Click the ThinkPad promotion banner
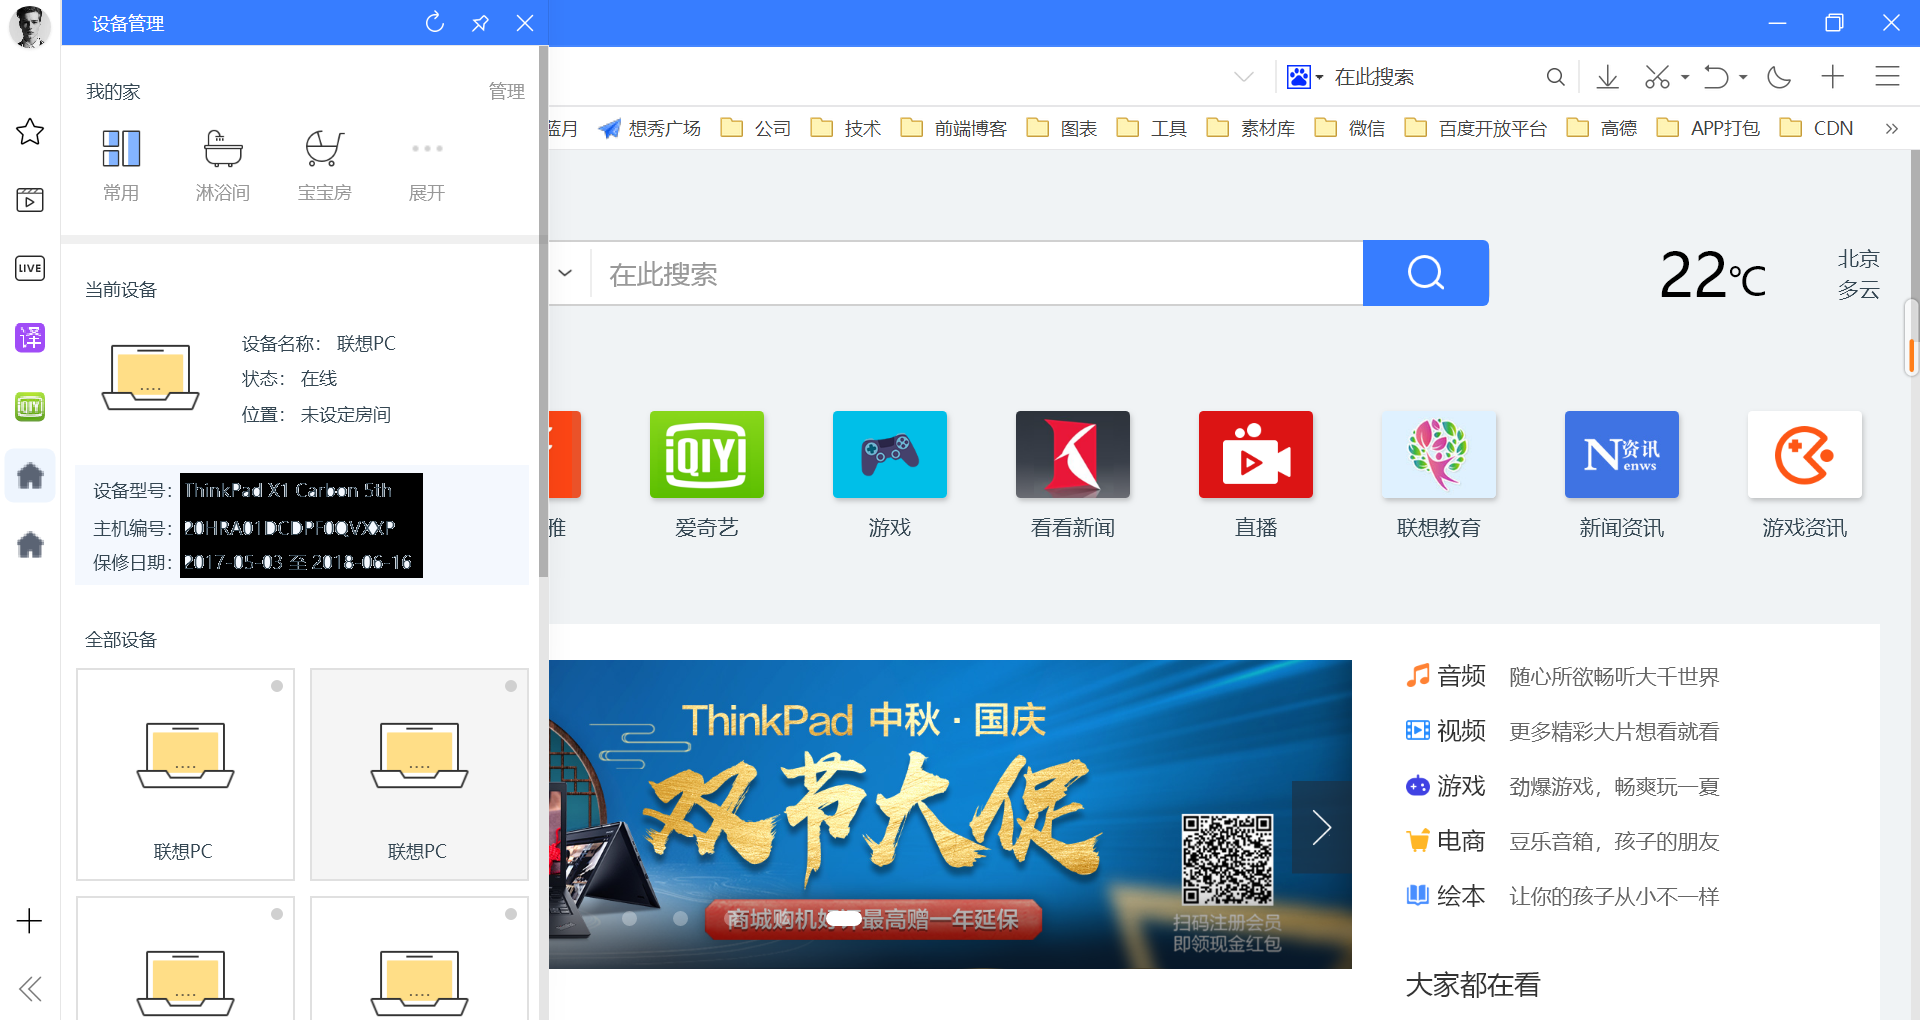This screenshot has width=1920, height=1020. tap(950, 814)
